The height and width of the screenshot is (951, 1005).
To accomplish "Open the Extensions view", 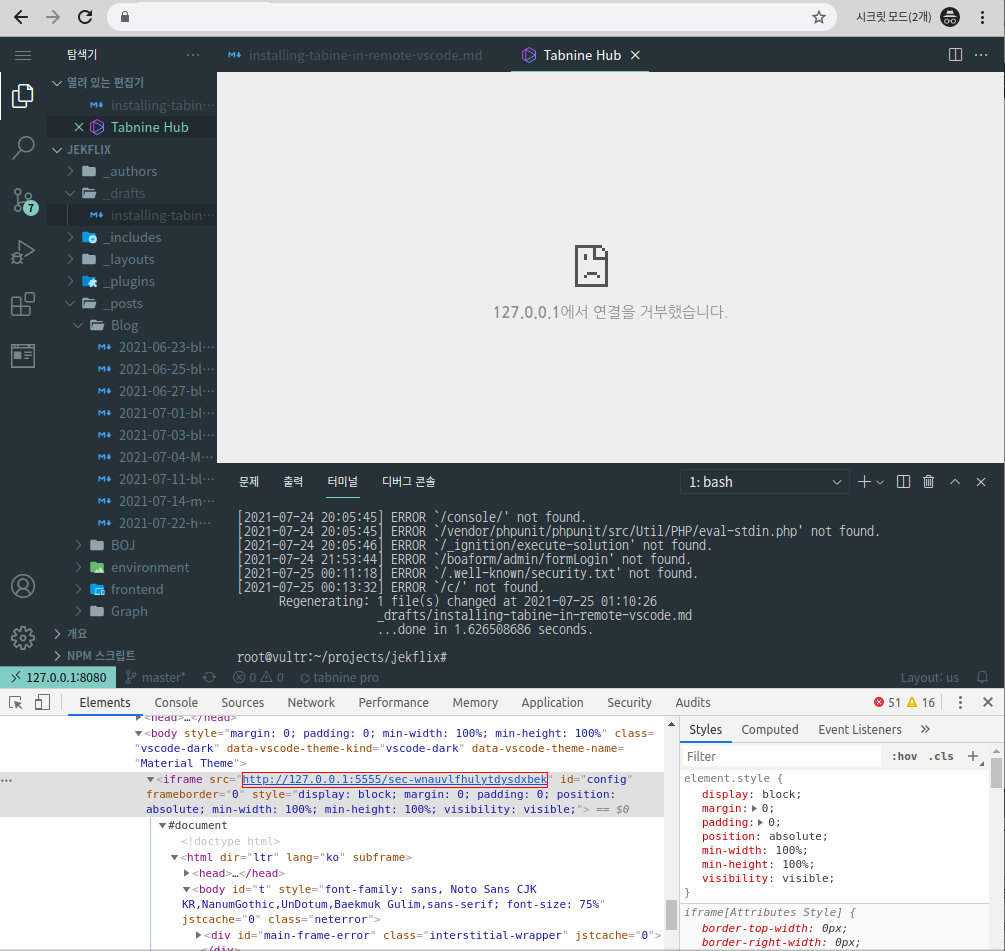I will (x=23, y=304).
